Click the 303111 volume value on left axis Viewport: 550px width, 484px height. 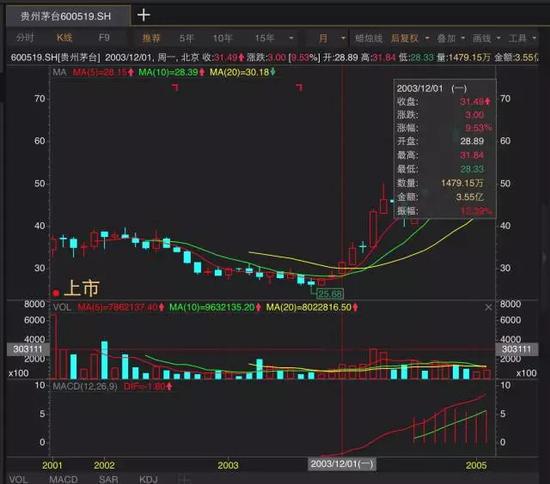click(28, 349)
